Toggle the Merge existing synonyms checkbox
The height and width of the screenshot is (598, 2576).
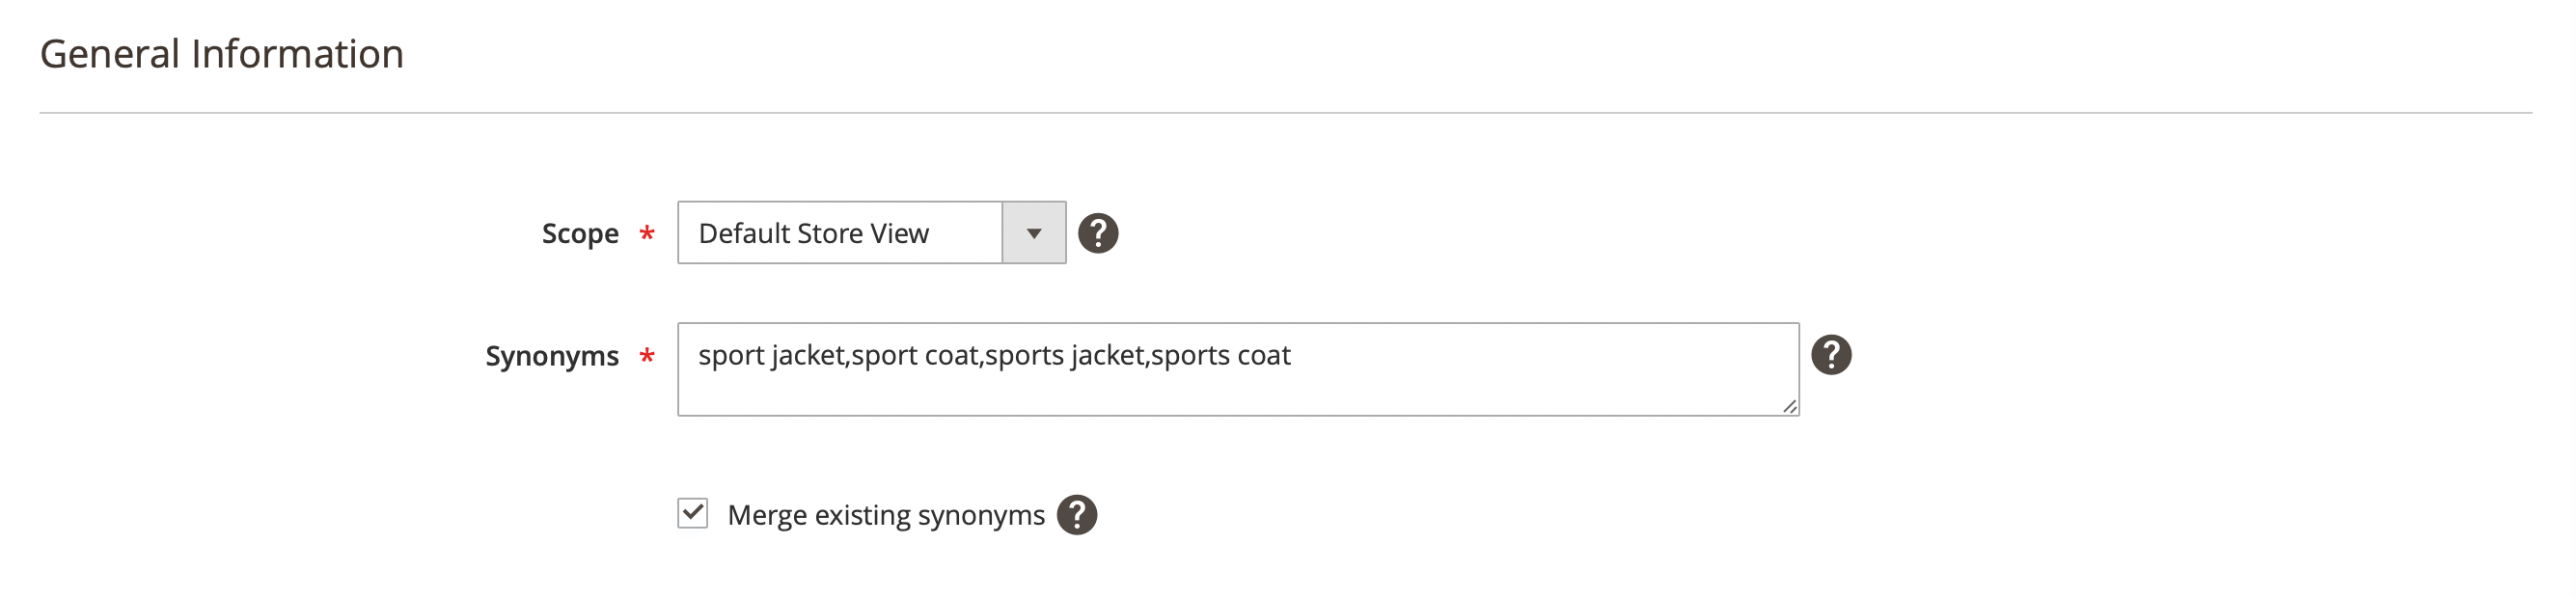(692, 513)
